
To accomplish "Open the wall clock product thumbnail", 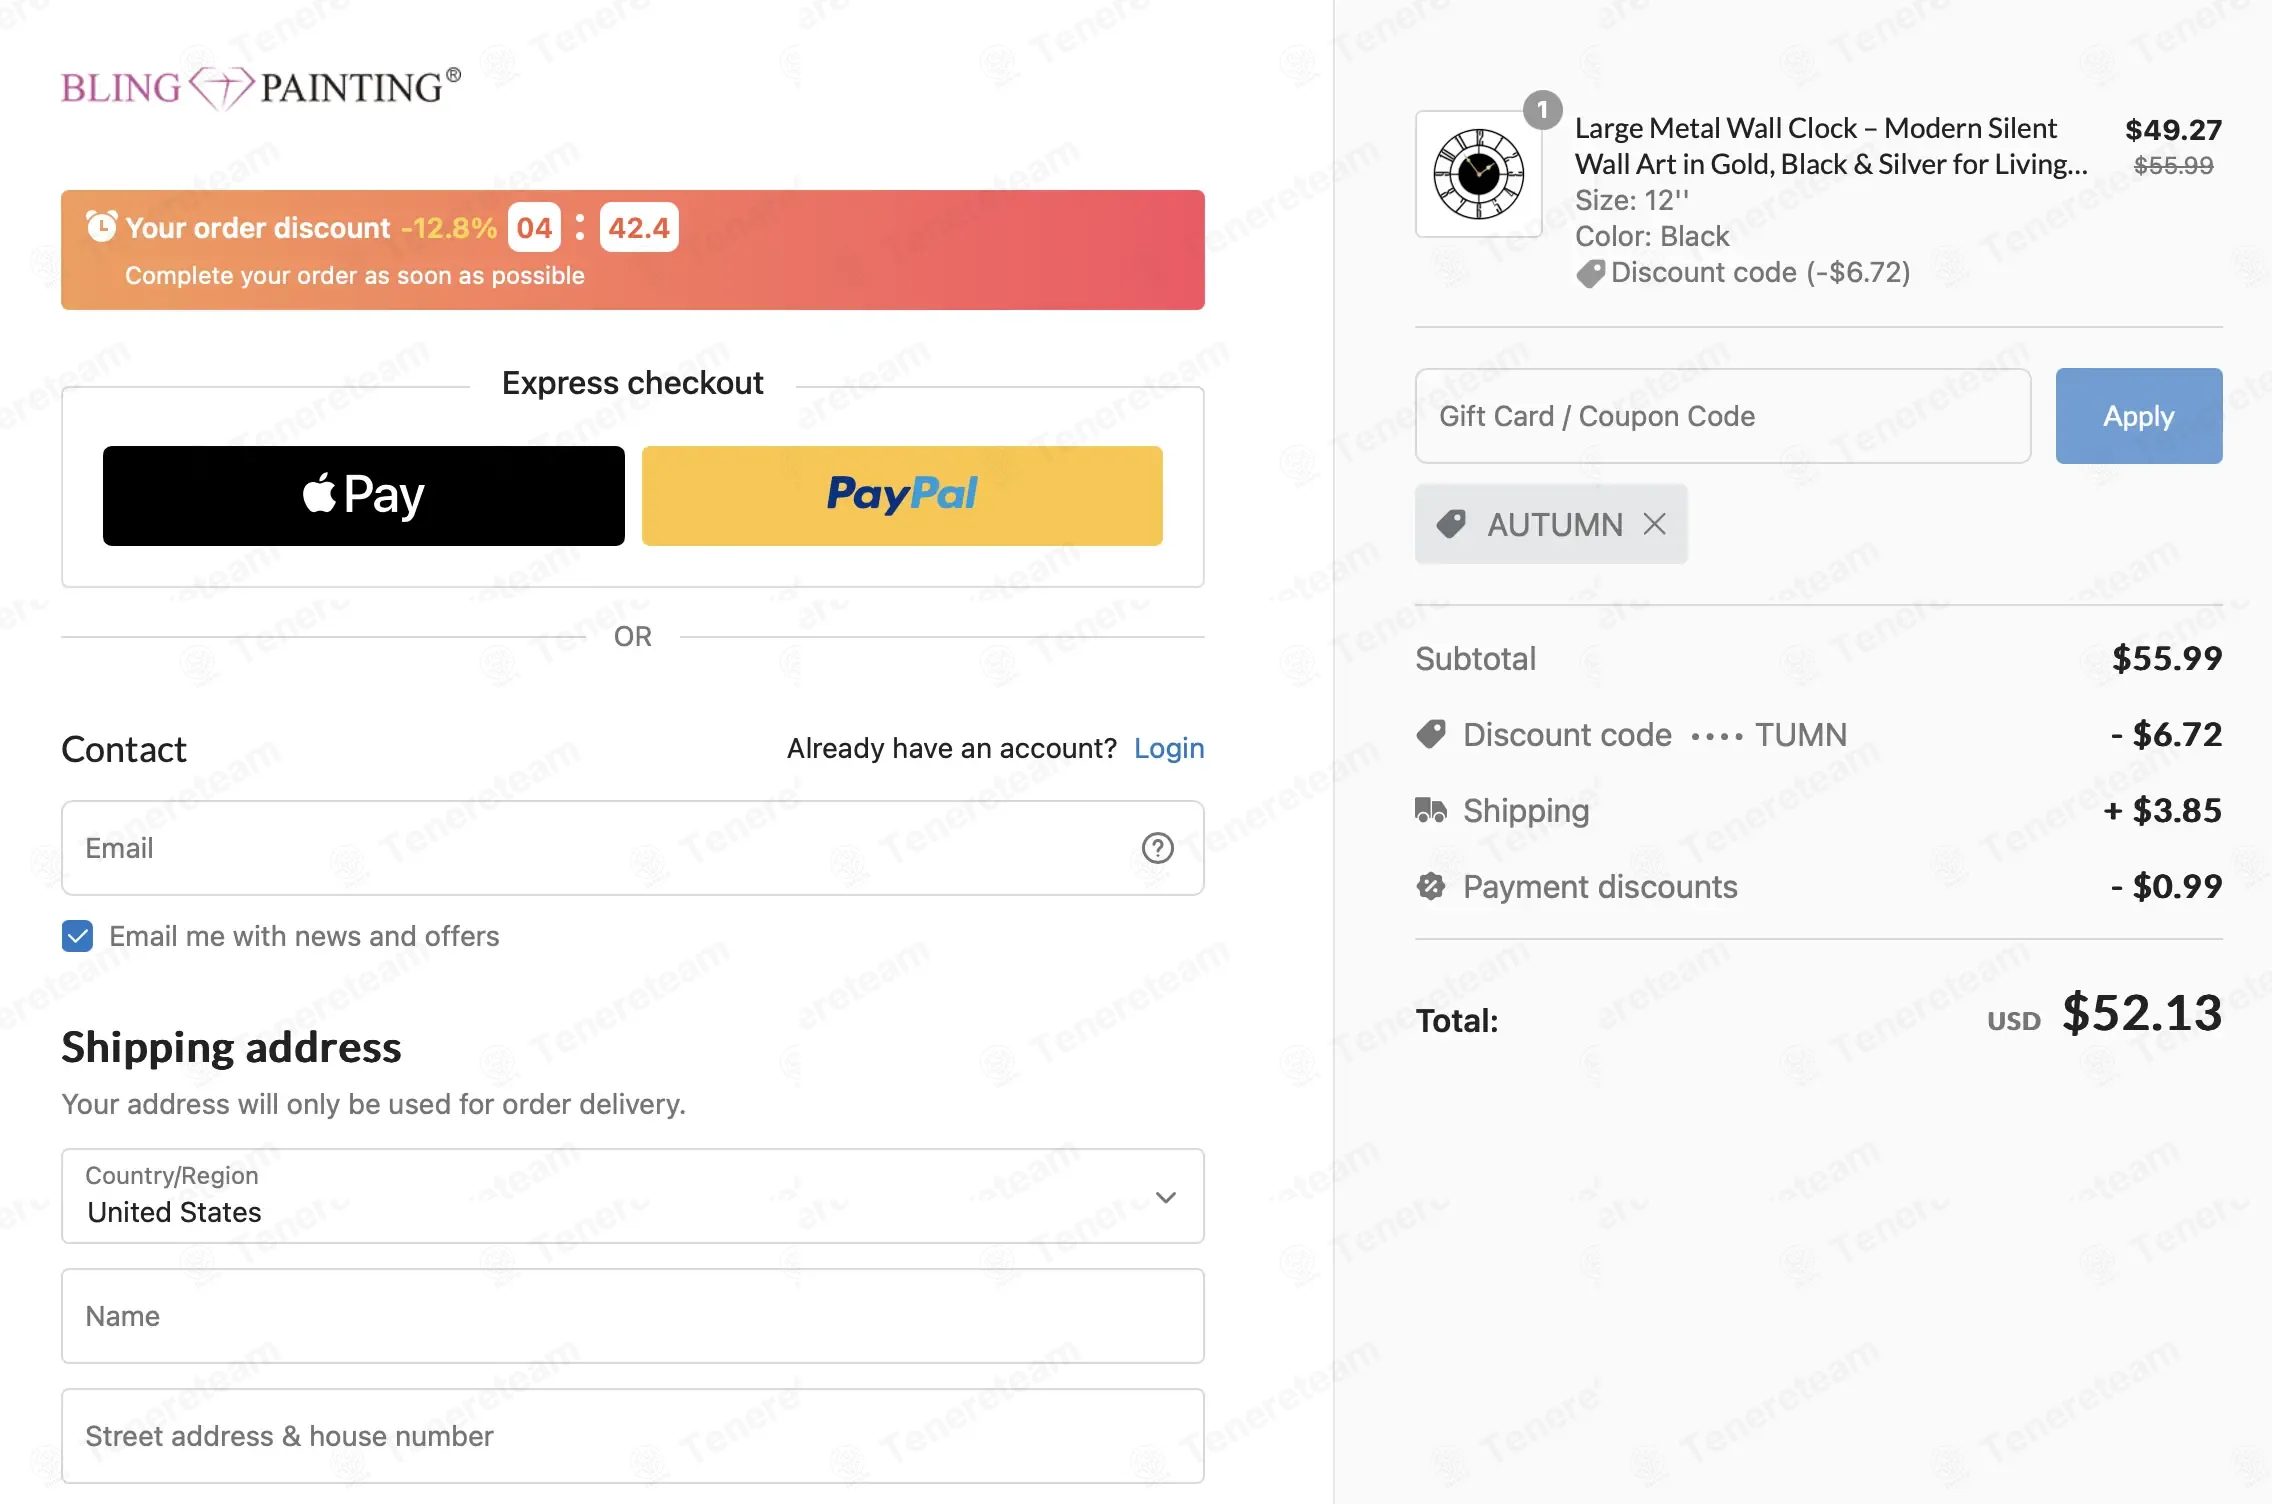I will [x=1478, y=174].
